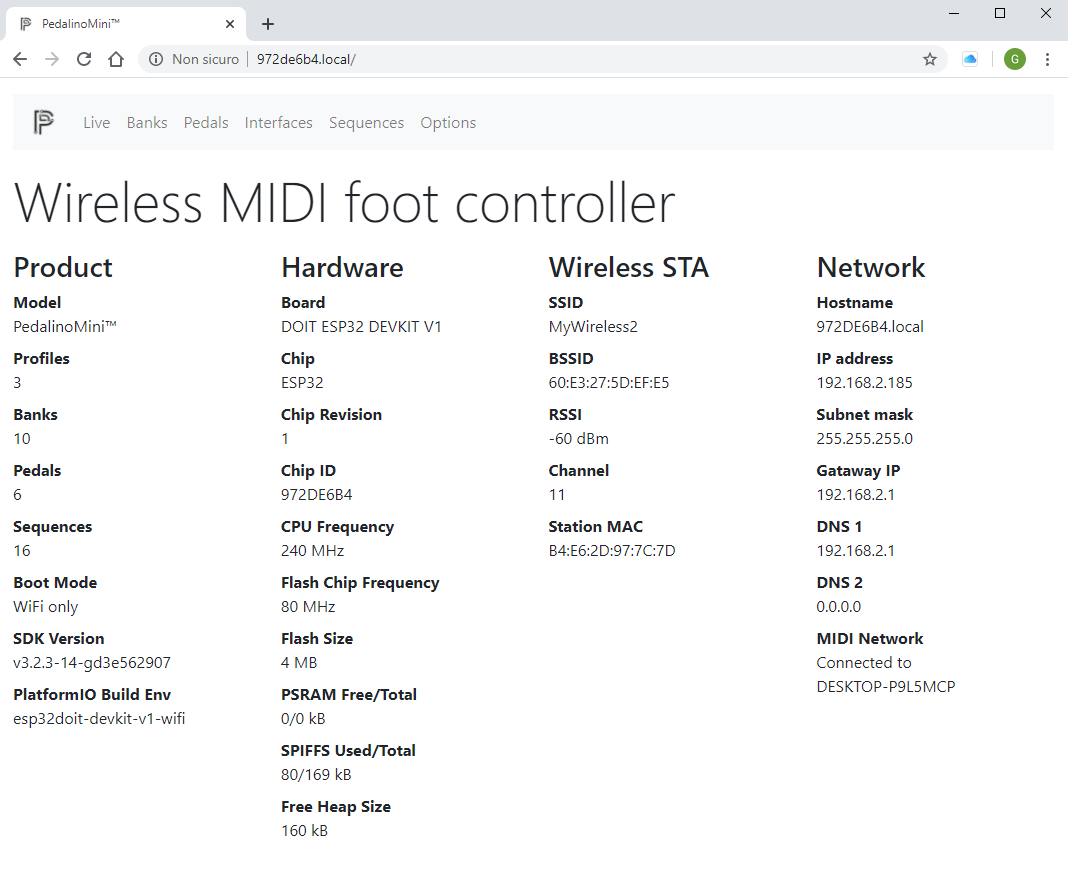Open Chrome three-dot menu
This screenshot has width=1068, height=883.
[1047, 59]
